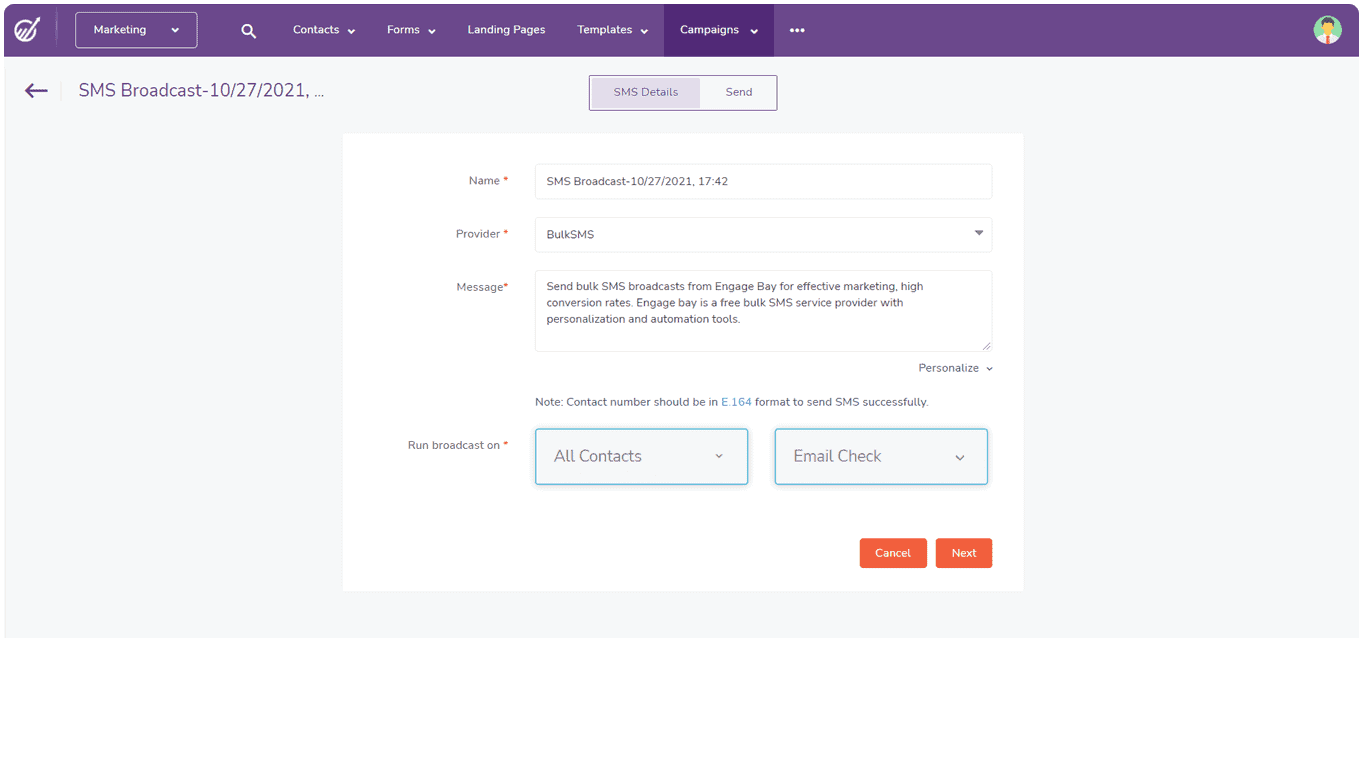This screenshot has height=768, width=1366.
Task: Go back using the arrow icon
Action: (x=36, y=90)
